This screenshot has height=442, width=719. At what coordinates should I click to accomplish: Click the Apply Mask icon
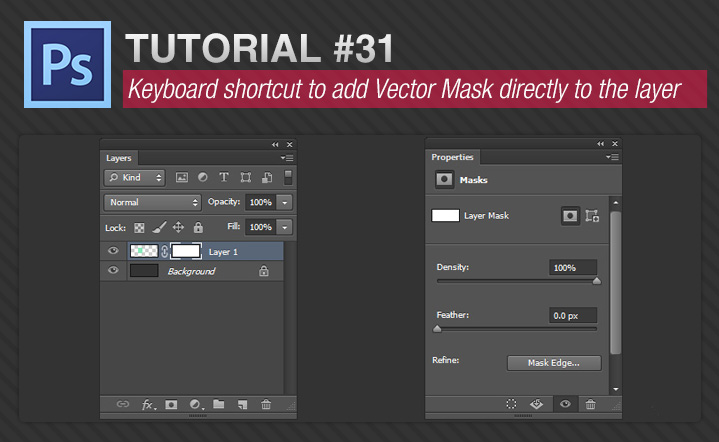[536, 405]
